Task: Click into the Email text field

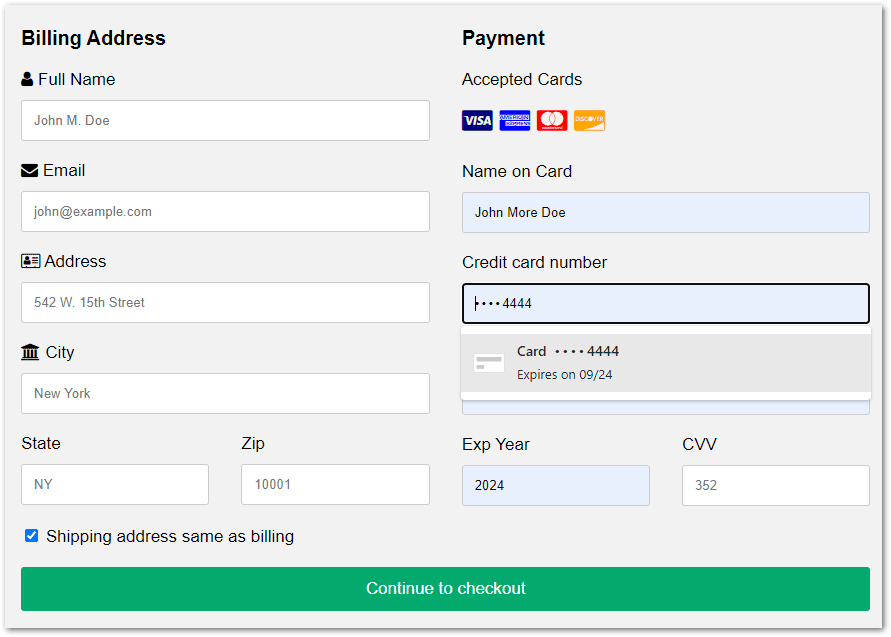Action: click(225, 211)
